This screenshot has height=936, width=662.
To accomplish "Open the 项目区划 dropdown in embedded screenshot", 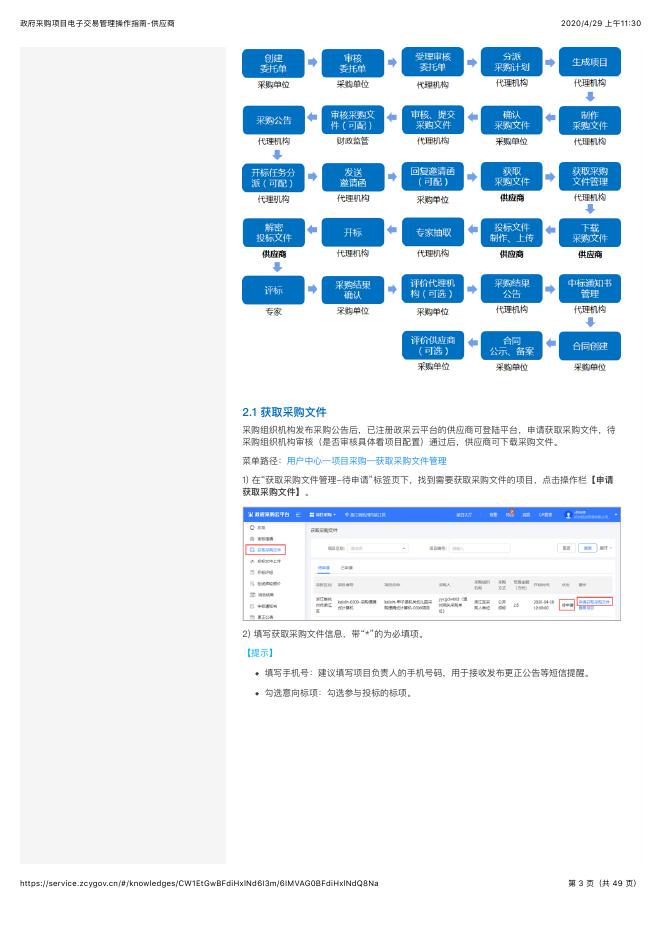I will tap(377, 547).
